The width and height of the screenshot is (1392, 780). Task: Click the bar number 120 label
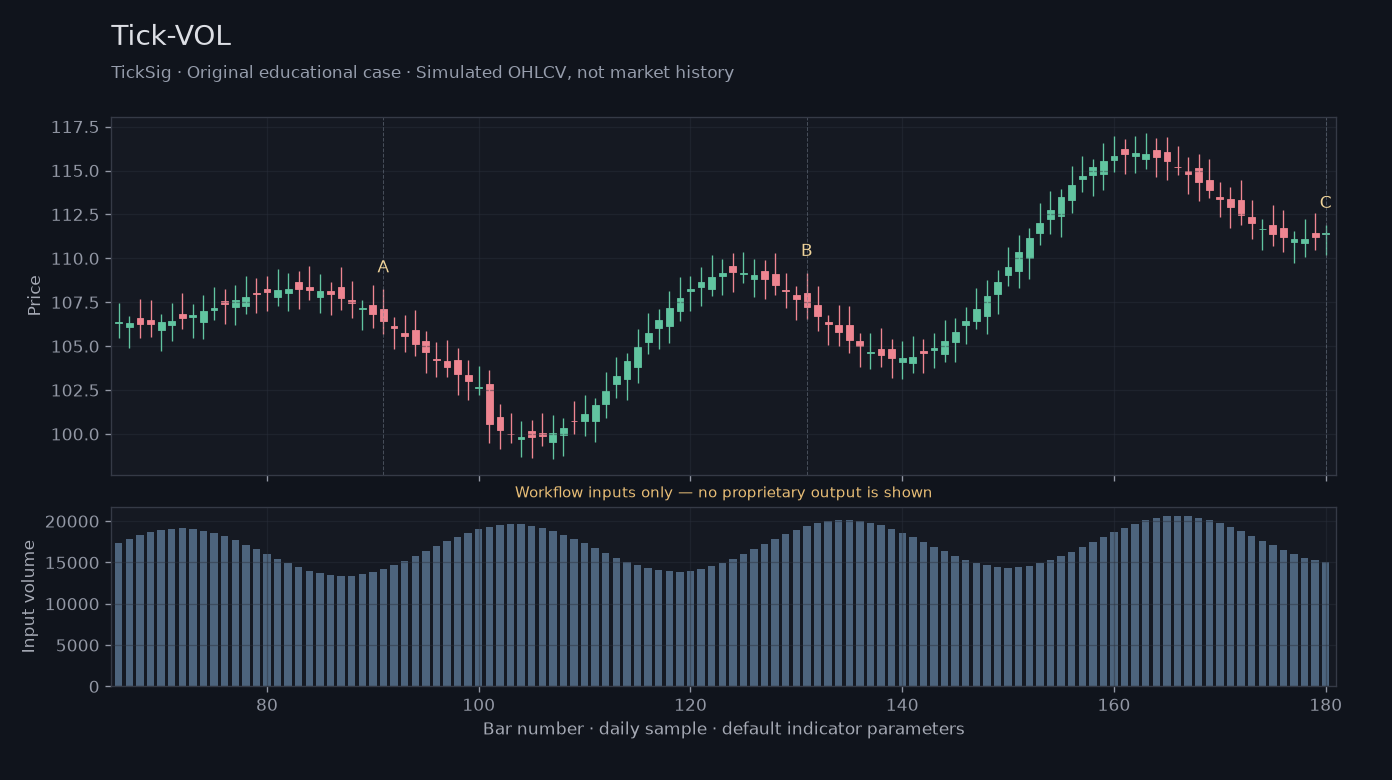click(x=690, y=703)
